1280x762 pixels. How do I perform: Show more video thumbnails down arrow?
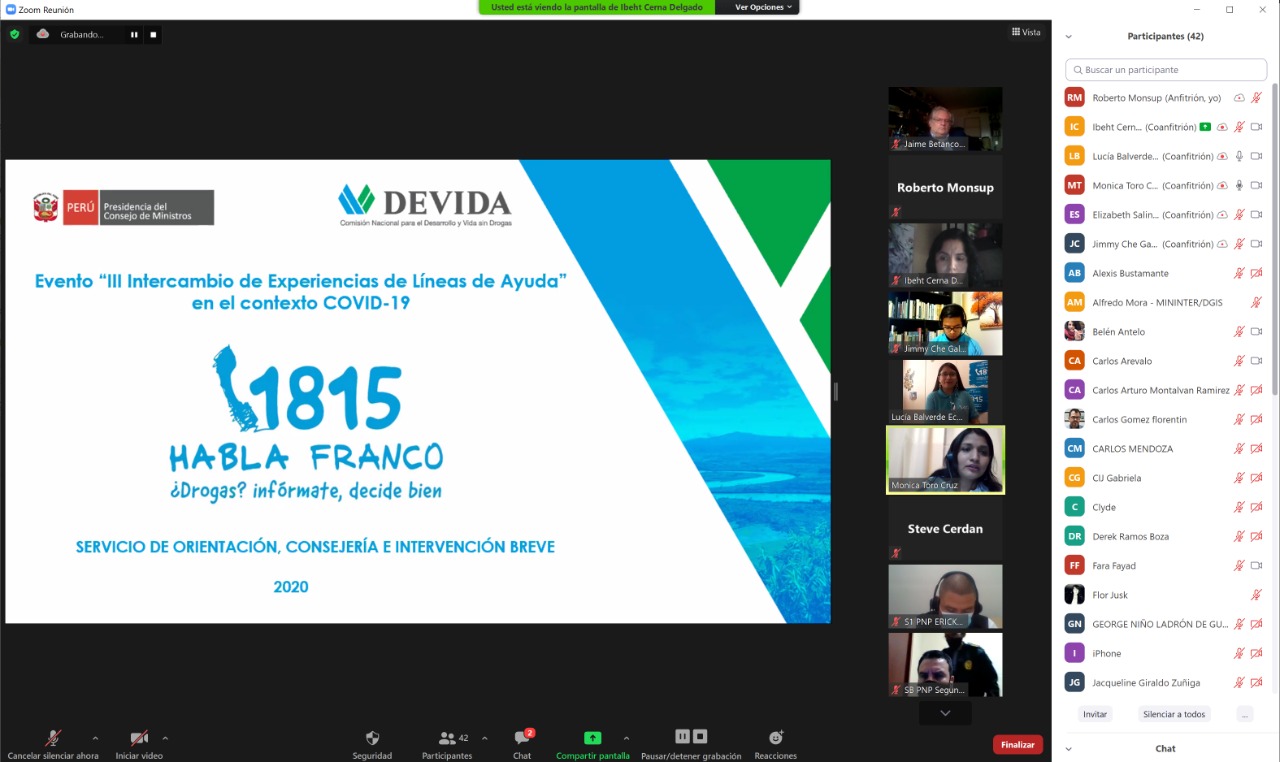945,713
